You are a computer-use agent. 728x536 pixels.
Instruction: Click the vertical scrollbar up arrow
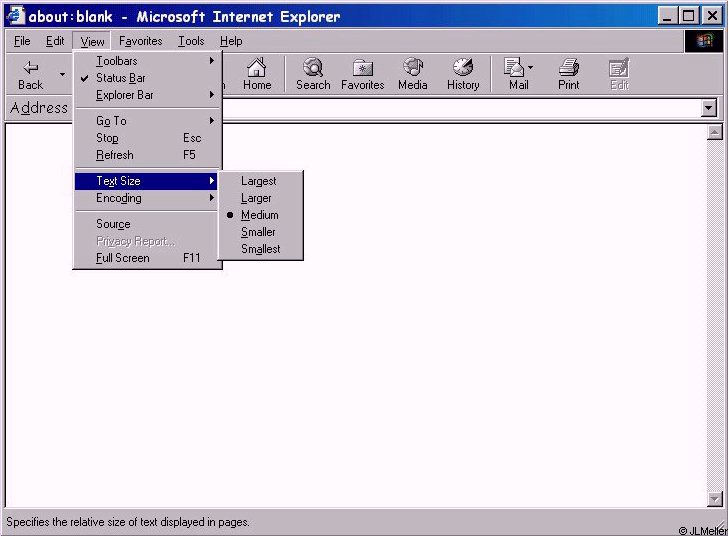[715, 132]
